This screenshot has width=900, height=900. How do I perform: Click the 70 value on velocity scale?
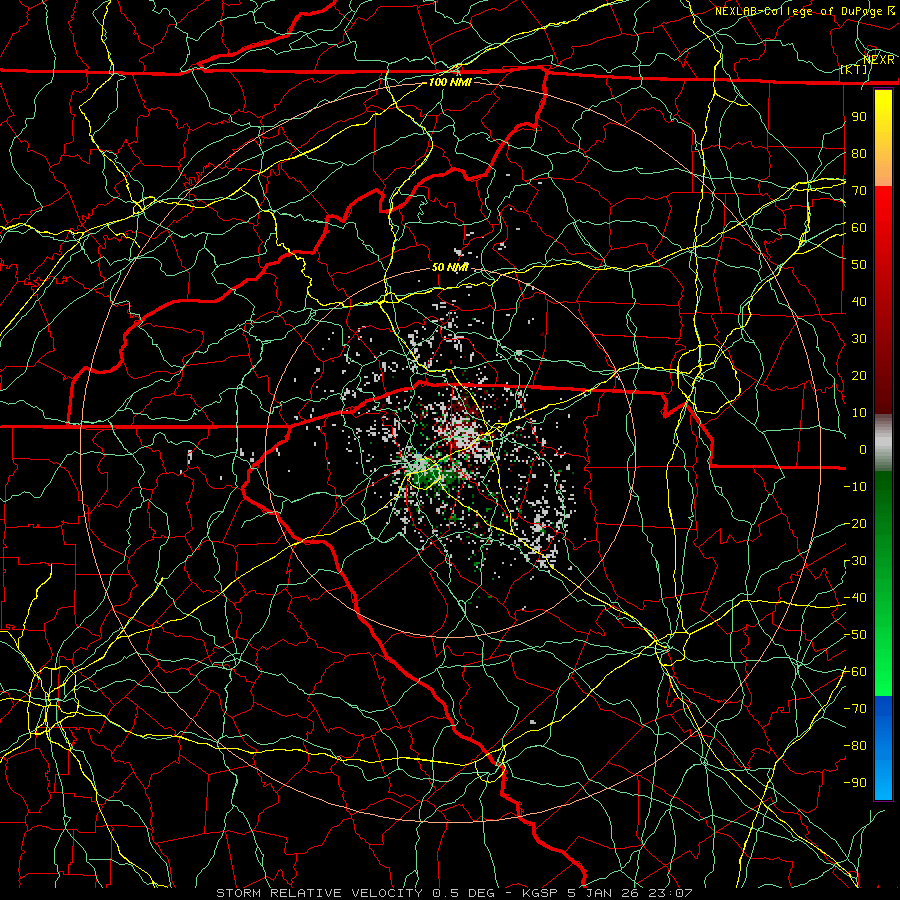(859, 191)
